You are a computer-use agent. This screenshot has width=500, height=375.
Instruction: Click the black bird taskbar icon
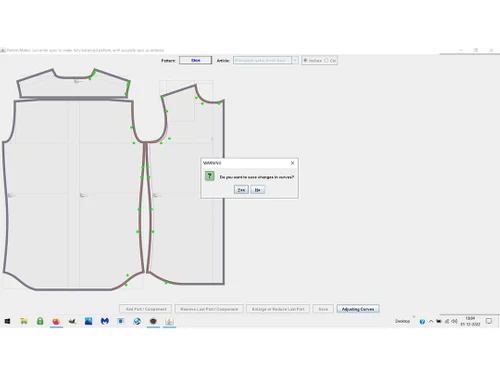[x=72, y=321]
